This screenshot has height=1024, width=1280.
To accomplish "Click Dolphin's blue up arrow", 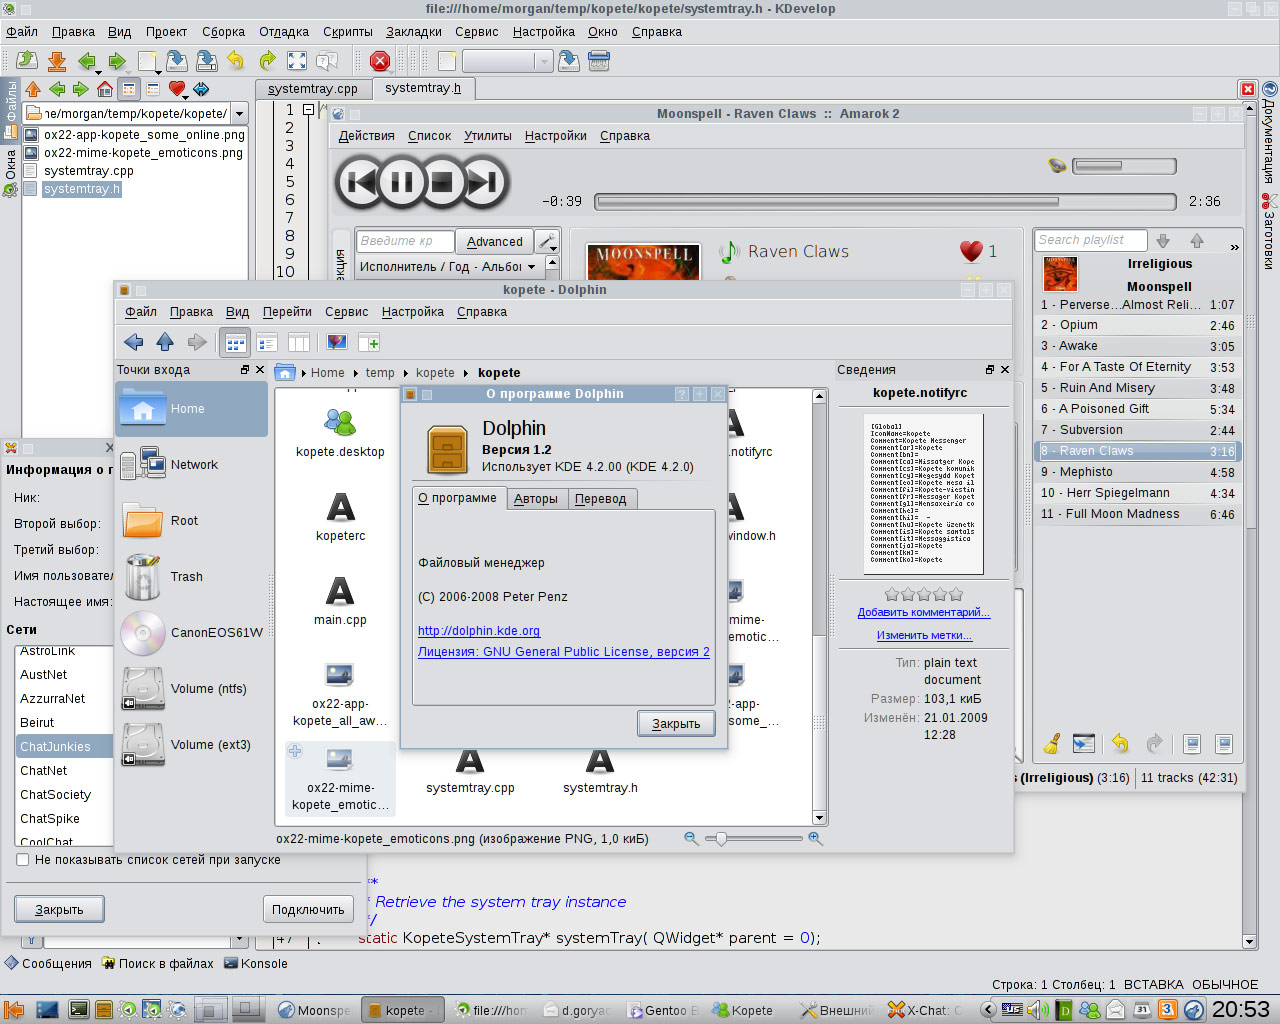I will point(166,342).
